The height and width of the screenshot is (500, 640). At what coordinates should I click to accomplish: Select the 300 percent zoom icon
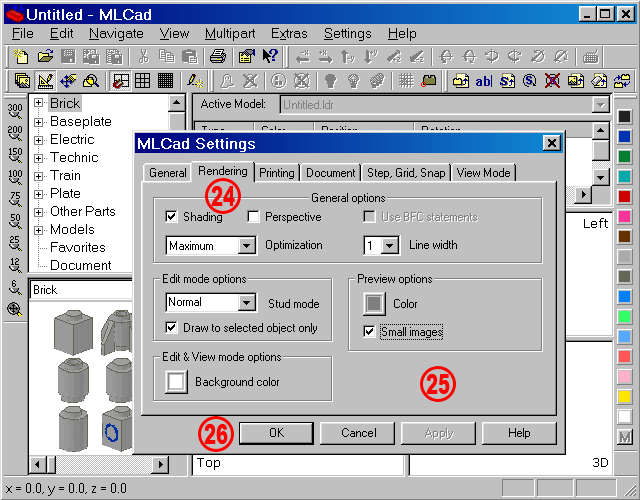coord(15,111)
